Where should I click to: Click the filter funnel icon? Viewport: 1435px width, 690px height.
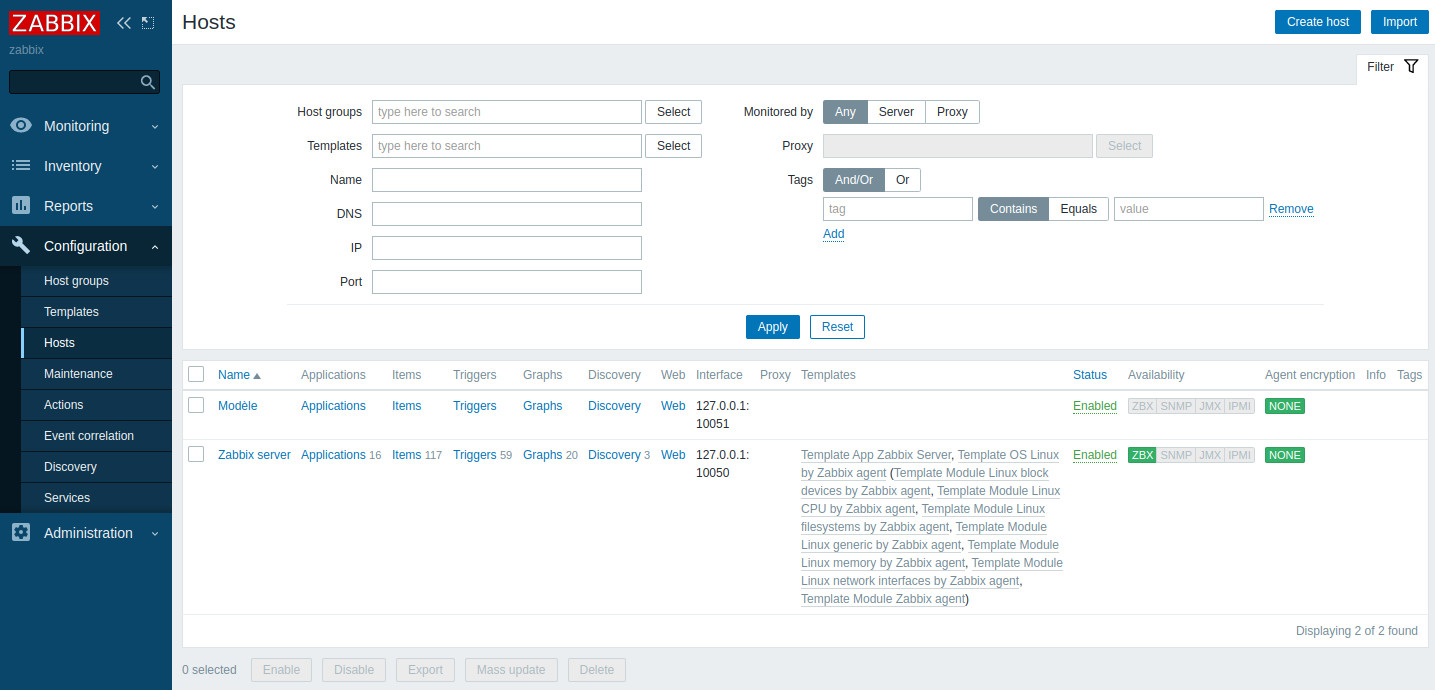[1411, 66]
